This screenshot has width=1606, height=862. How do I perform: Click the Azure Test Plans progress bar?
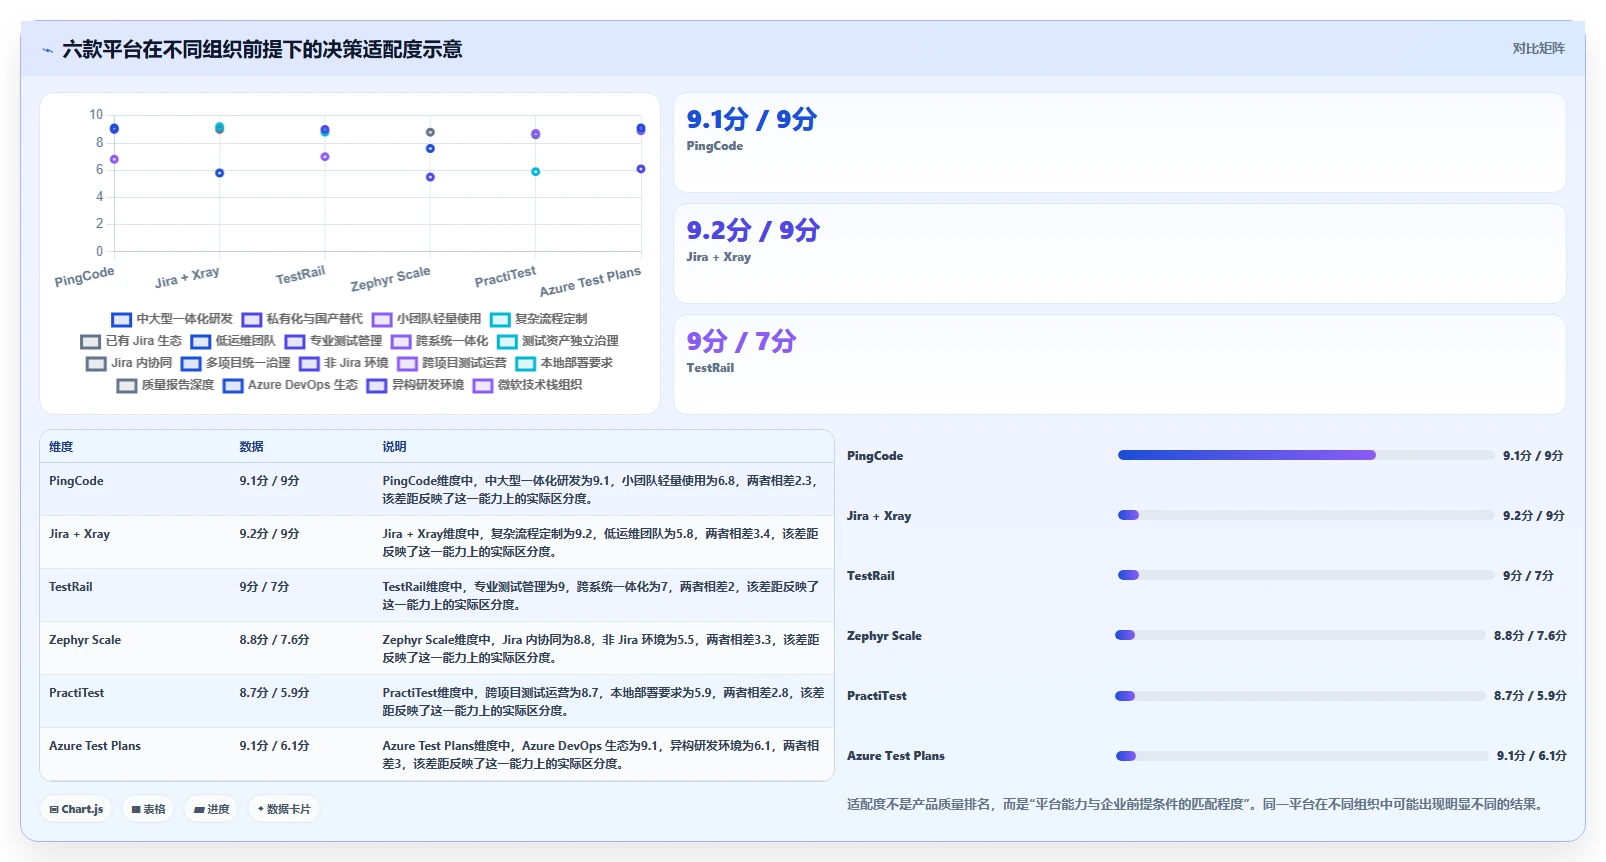(x=1302, y=755)
